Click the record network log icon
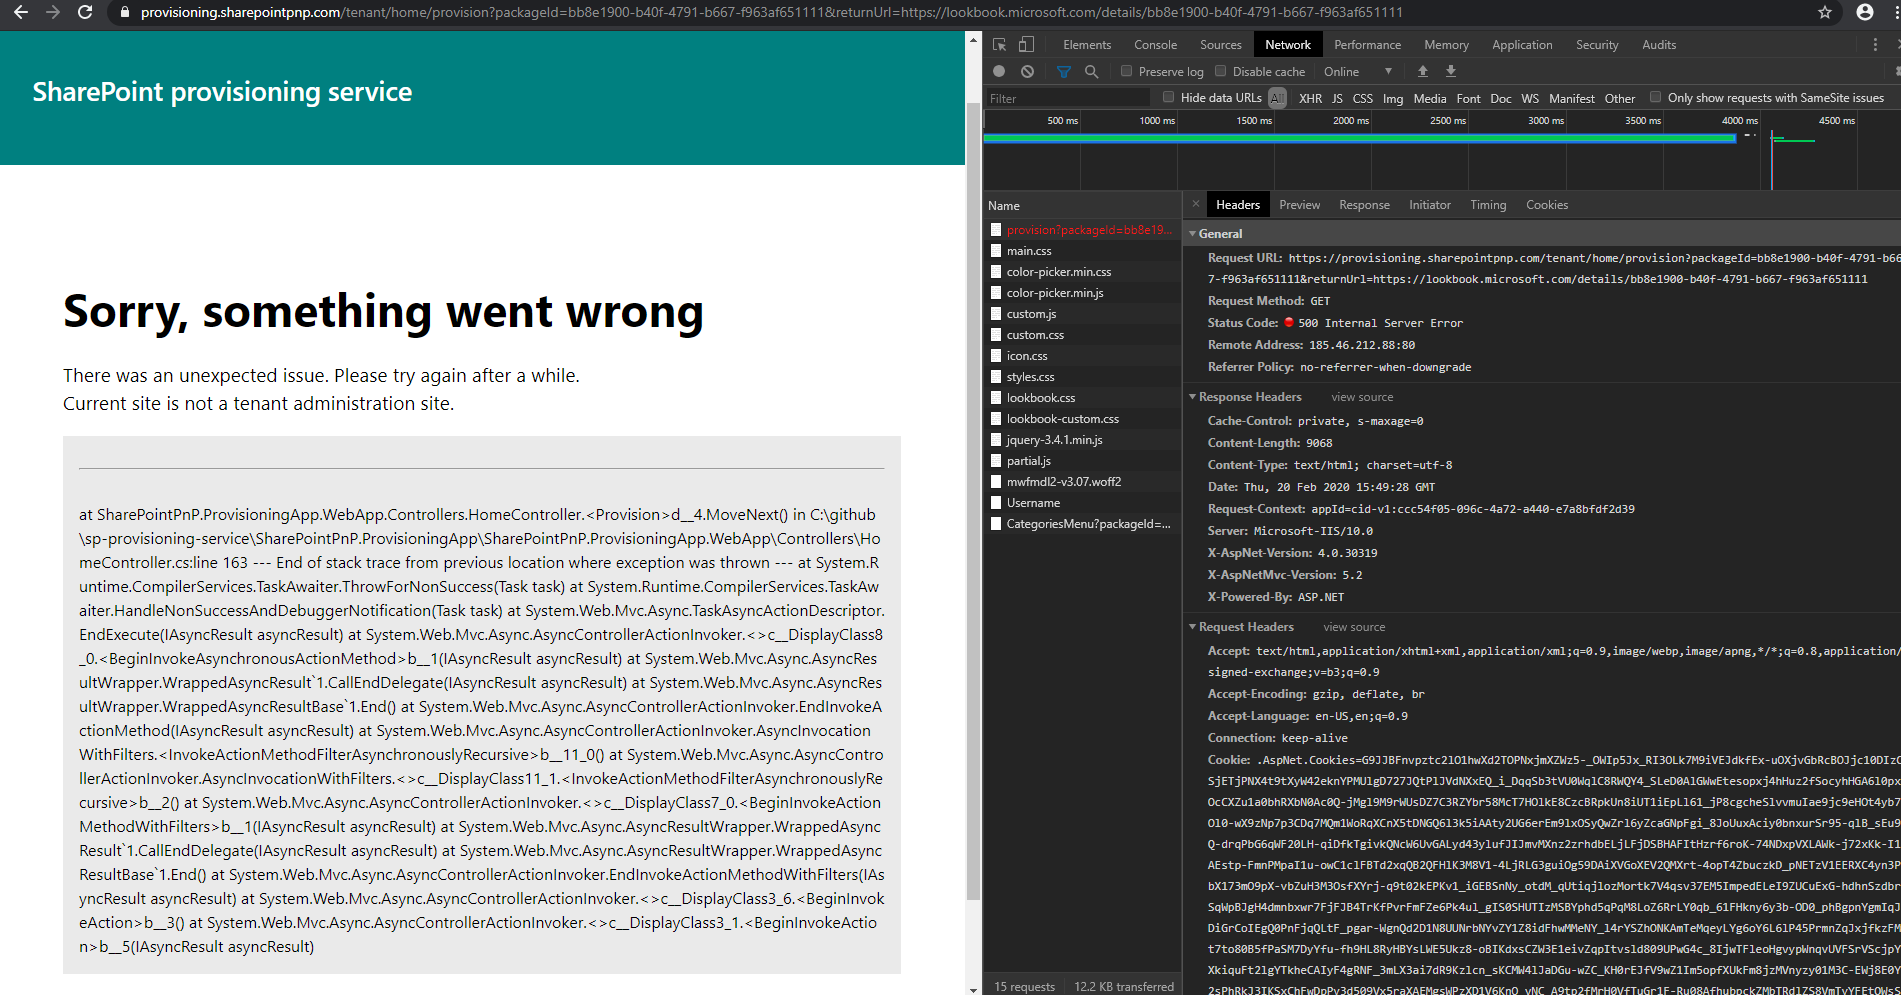Image resolution: width=1901 pixels, height=995 pixels. coord(997,71)
